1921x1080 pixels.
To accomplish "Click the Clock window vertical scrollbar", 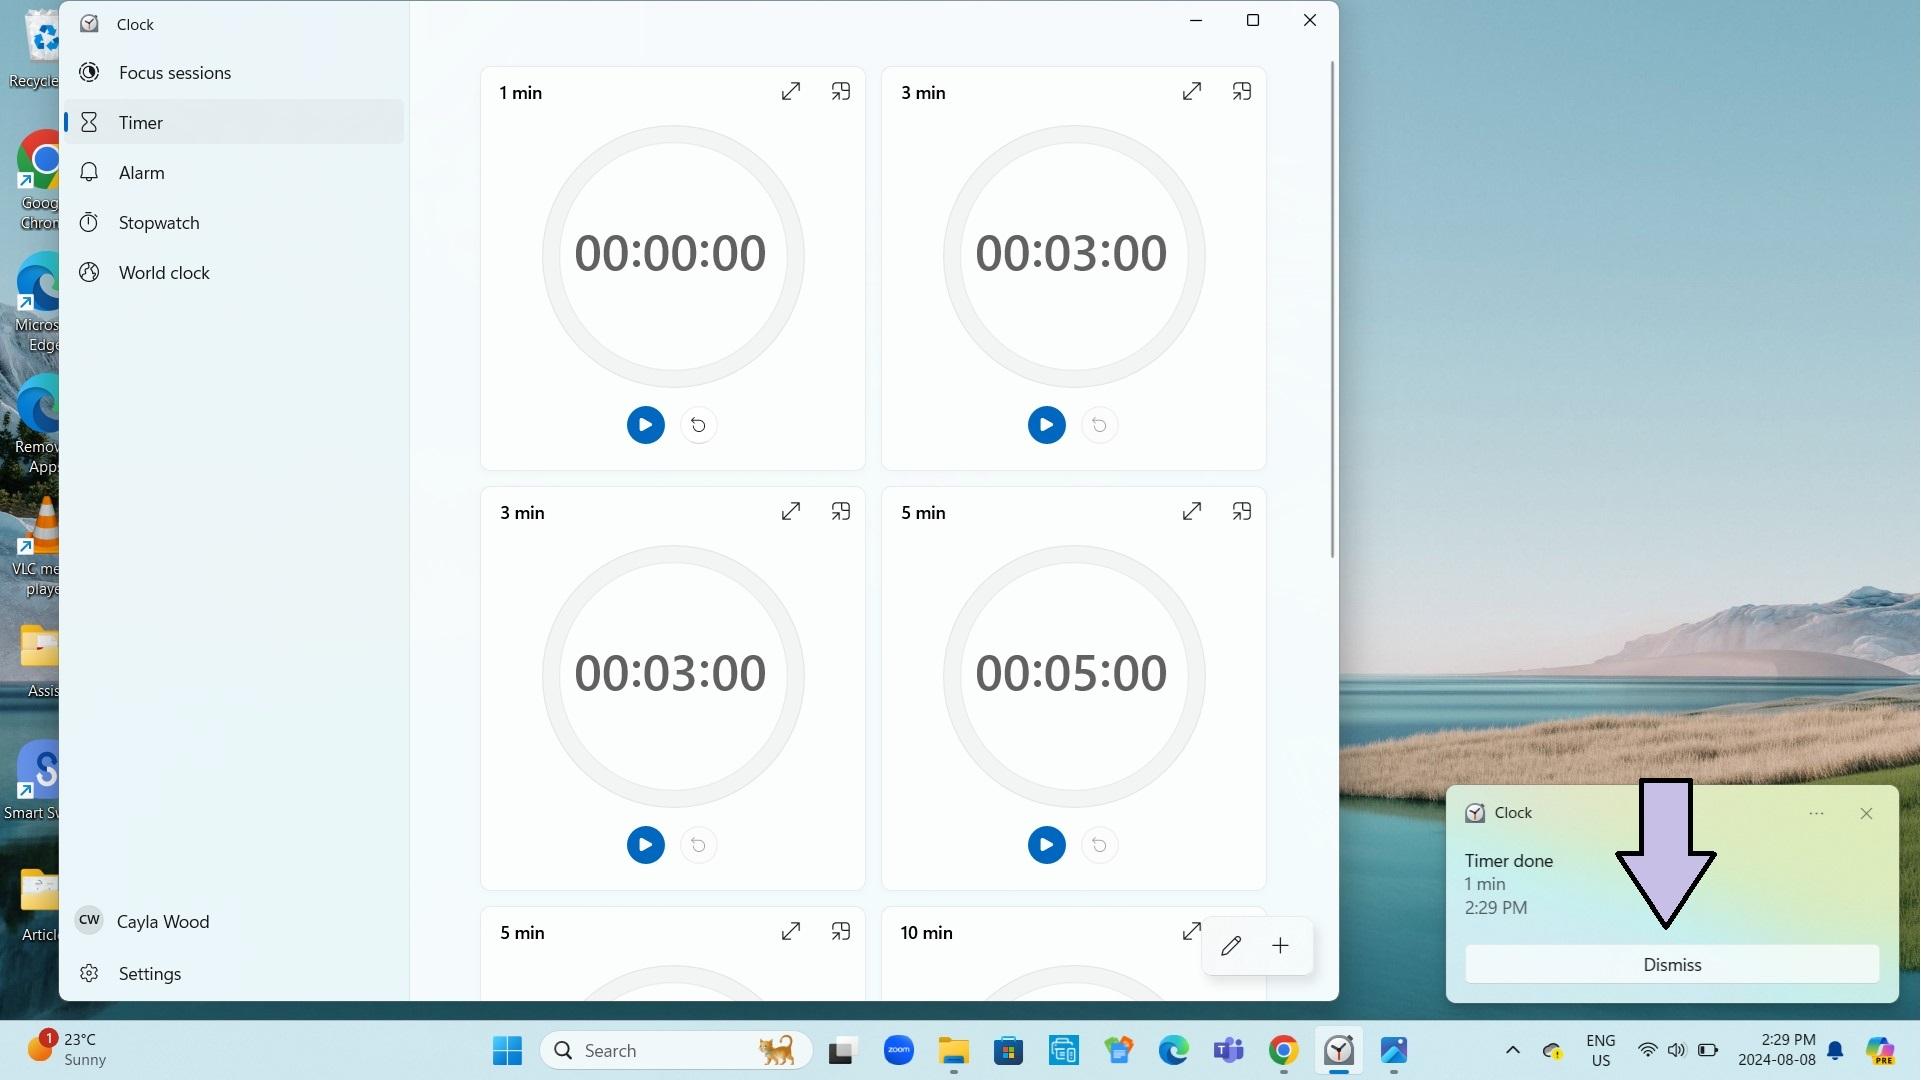I will click(1332, 310).
